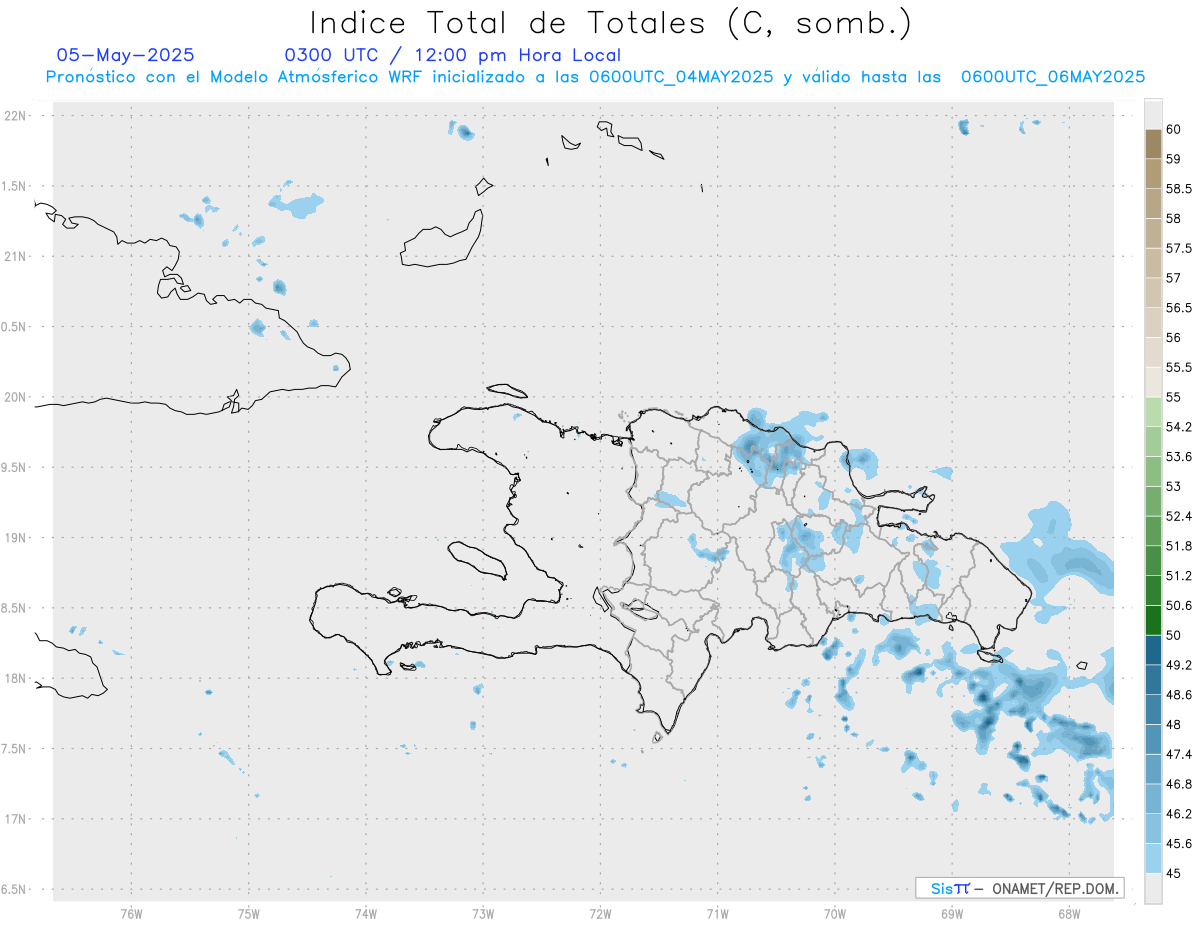Click the dark brown colorbar segment below 60

(1153, 144)
